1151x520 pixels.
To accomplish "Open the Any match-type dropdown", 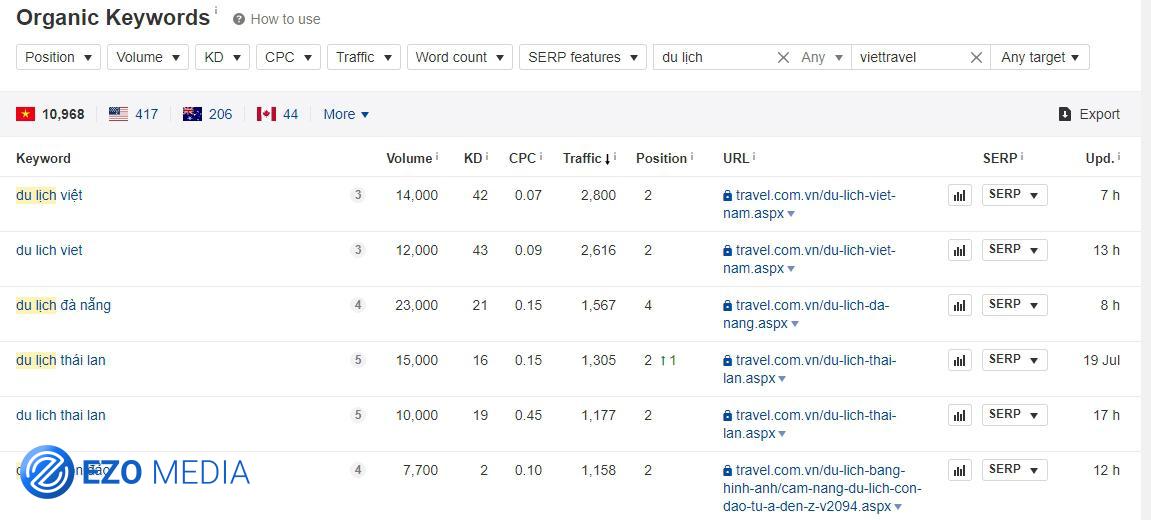I will coord(821,57).
